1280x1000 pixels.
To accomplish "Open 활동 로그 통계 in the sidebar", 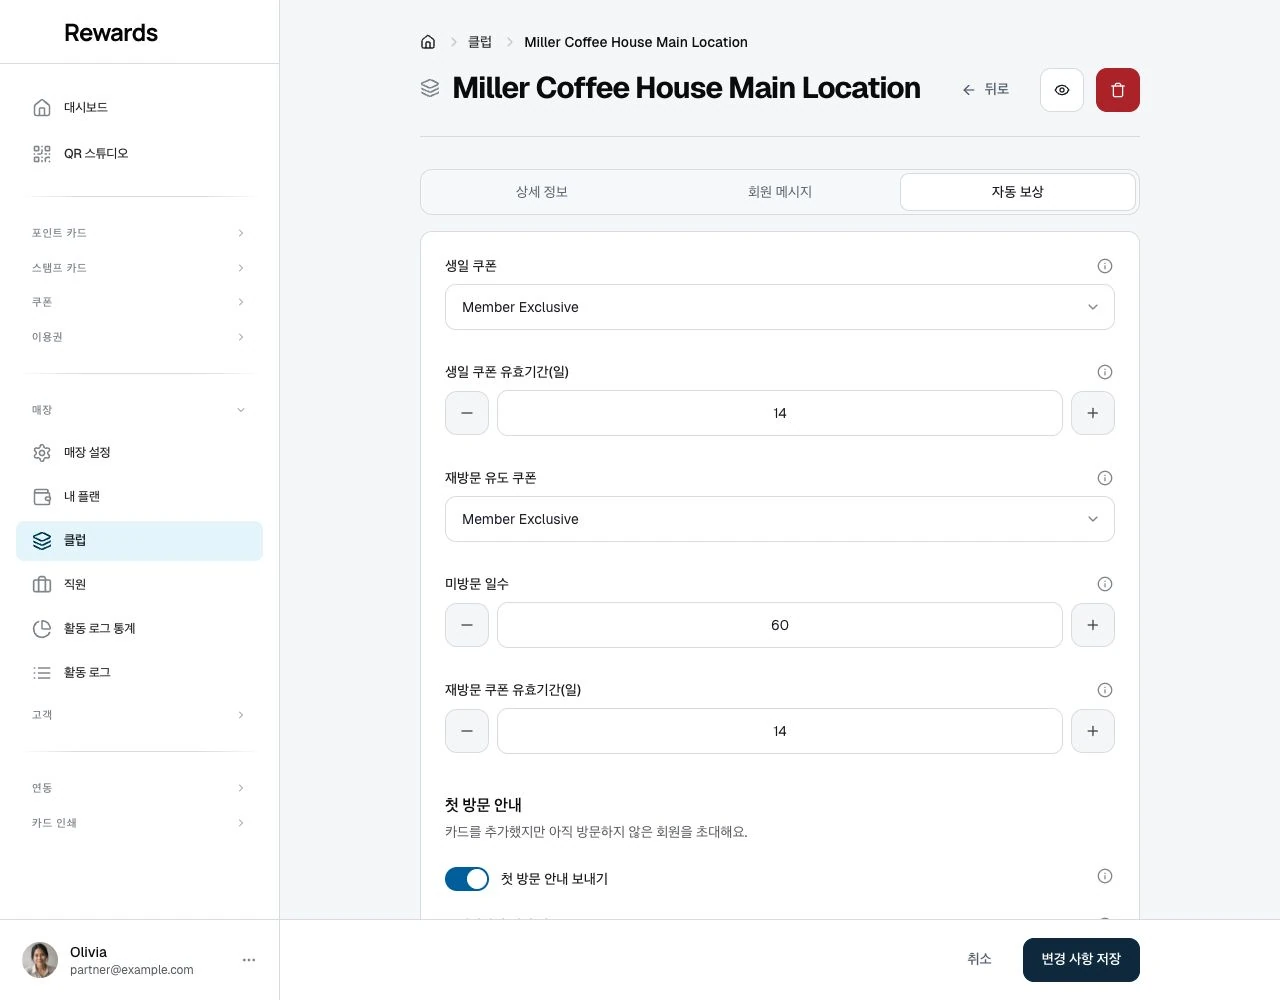I will pos(139,629).
